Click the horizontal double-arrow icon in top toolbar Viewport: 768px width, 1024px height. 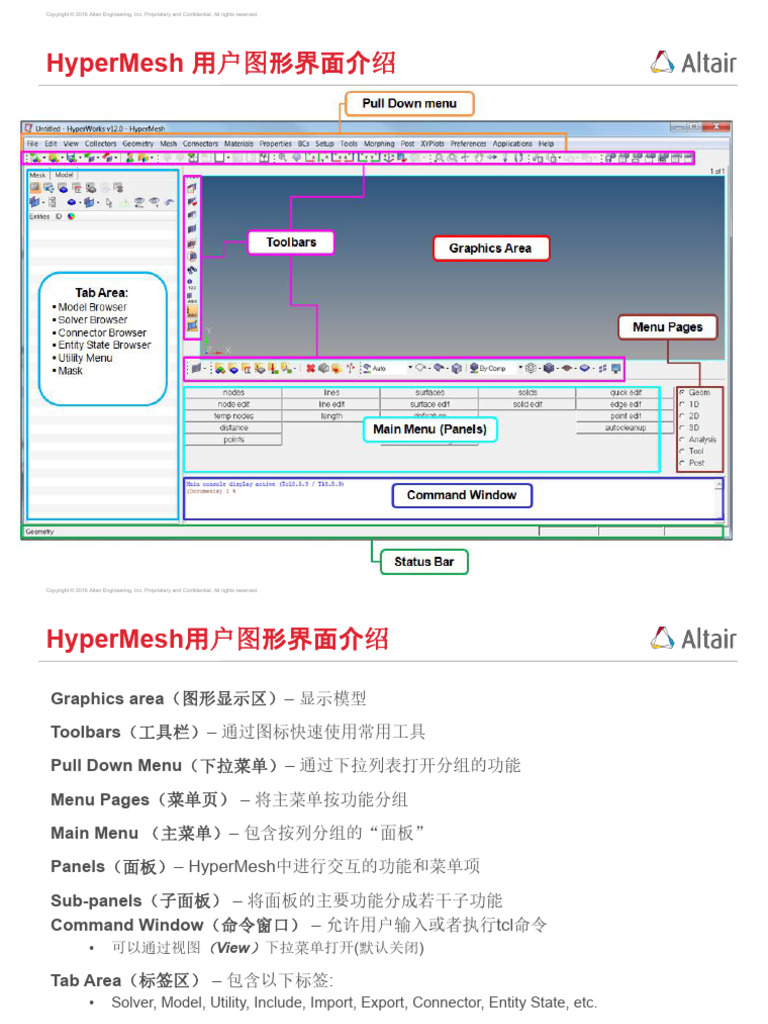tap(492, 157)
